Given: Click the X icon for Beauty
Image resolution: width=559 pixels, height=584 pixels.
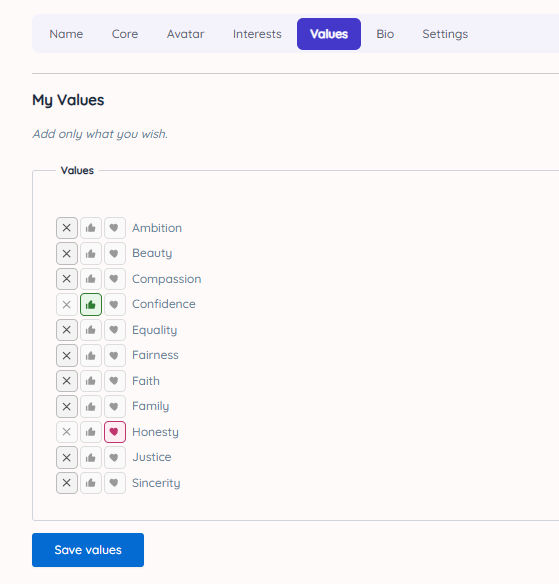Looking at the screenshot, I should click(67, 254).
